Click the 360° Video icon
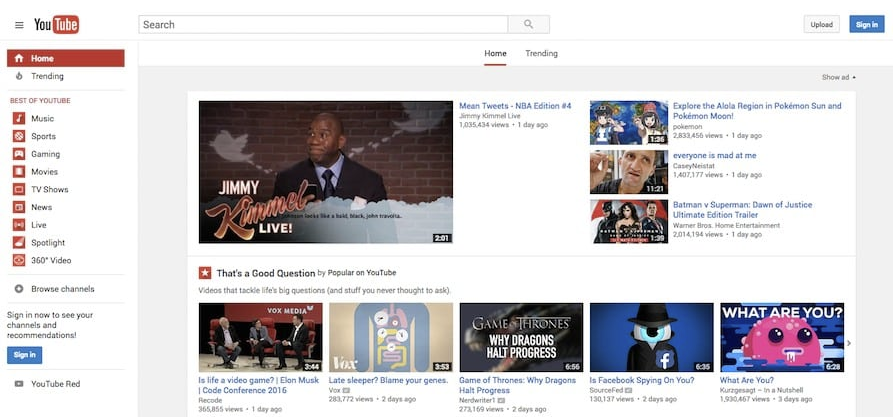Image resolution: width=893 pixels, height=417 pixels. pyautogui.click(x=19, y=260)
